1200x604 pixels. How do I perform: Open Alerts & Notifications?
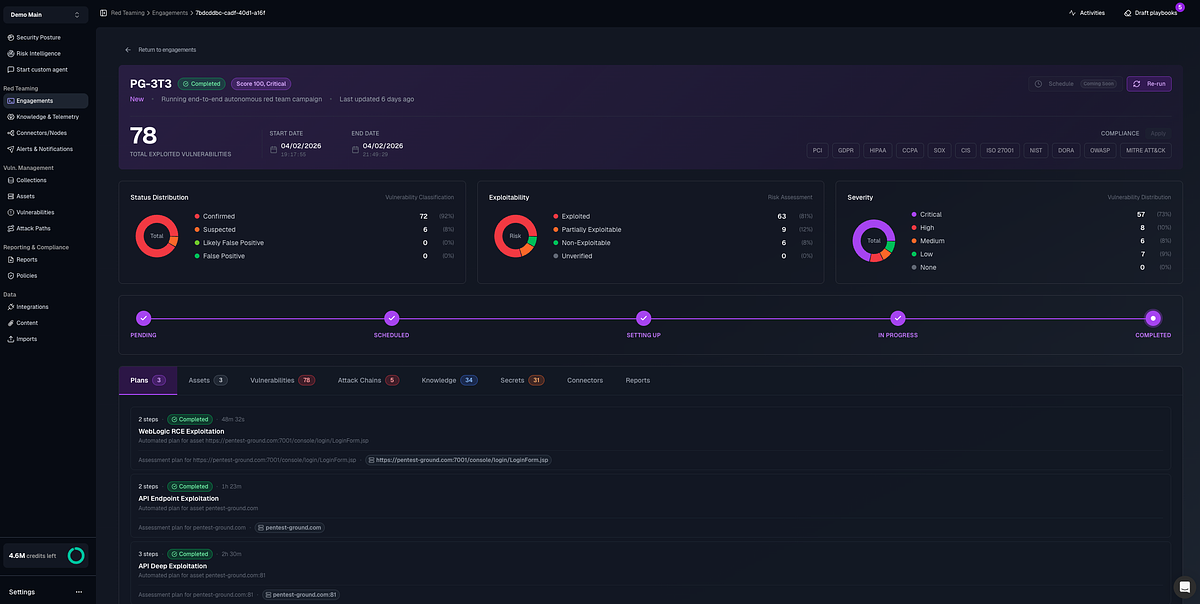click(45, 149)
